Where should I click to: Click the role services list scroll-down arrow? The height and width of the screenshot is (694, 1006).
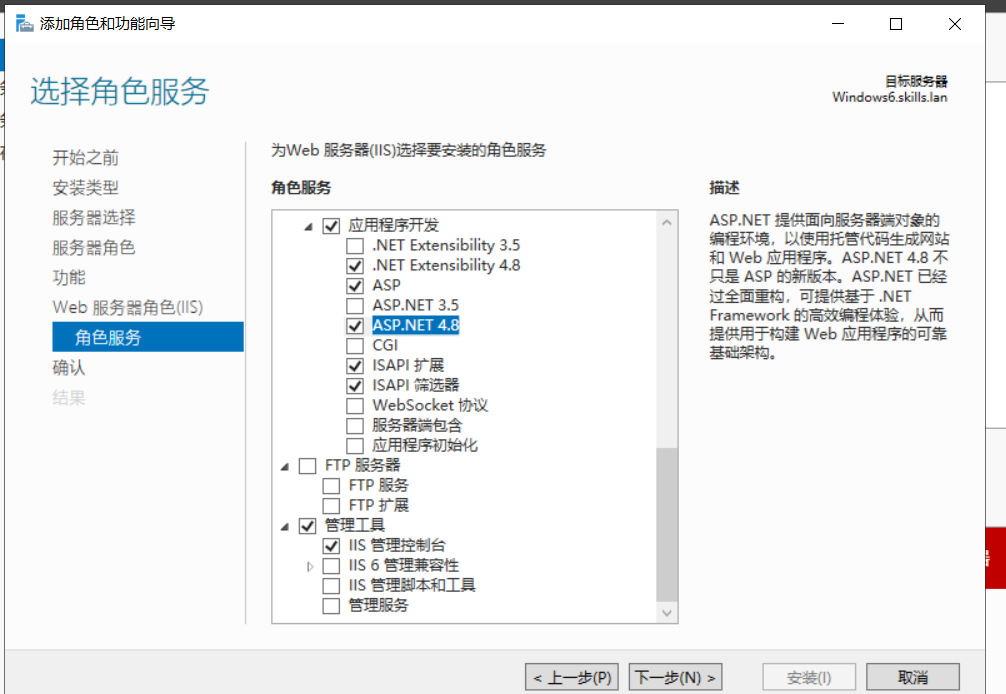point(667,612)
